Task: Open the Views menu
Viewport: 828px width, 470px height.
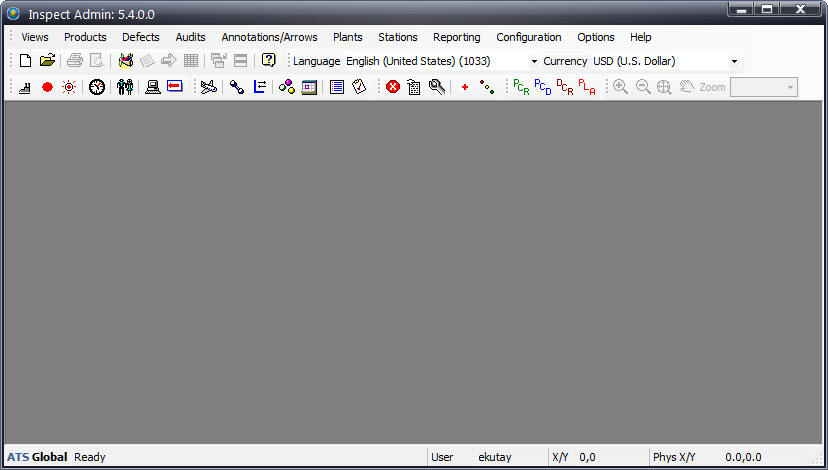Action: click(x=35, y=37)
